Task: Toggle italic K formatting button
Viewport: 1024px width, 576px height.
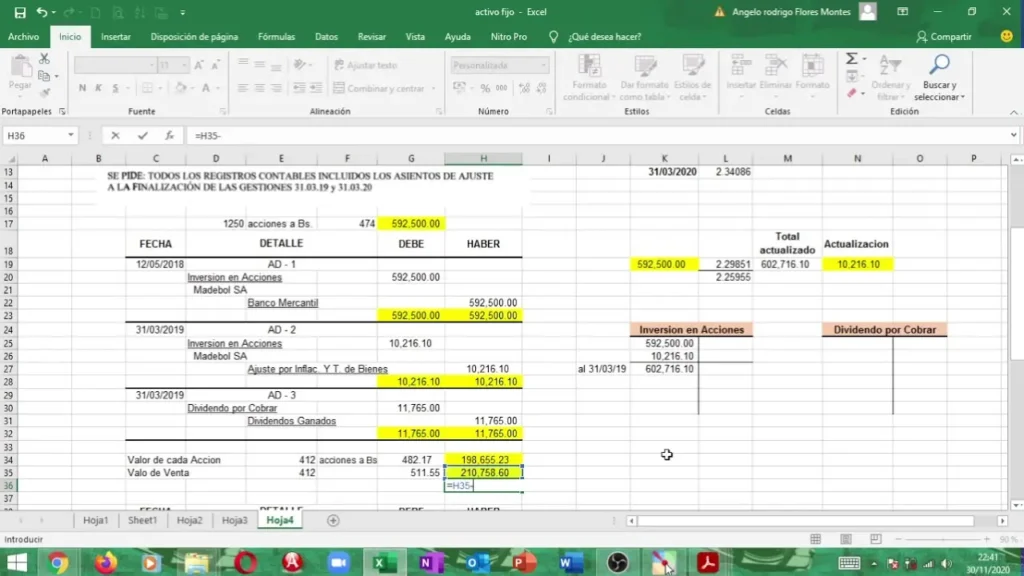Action: point(99,88)
